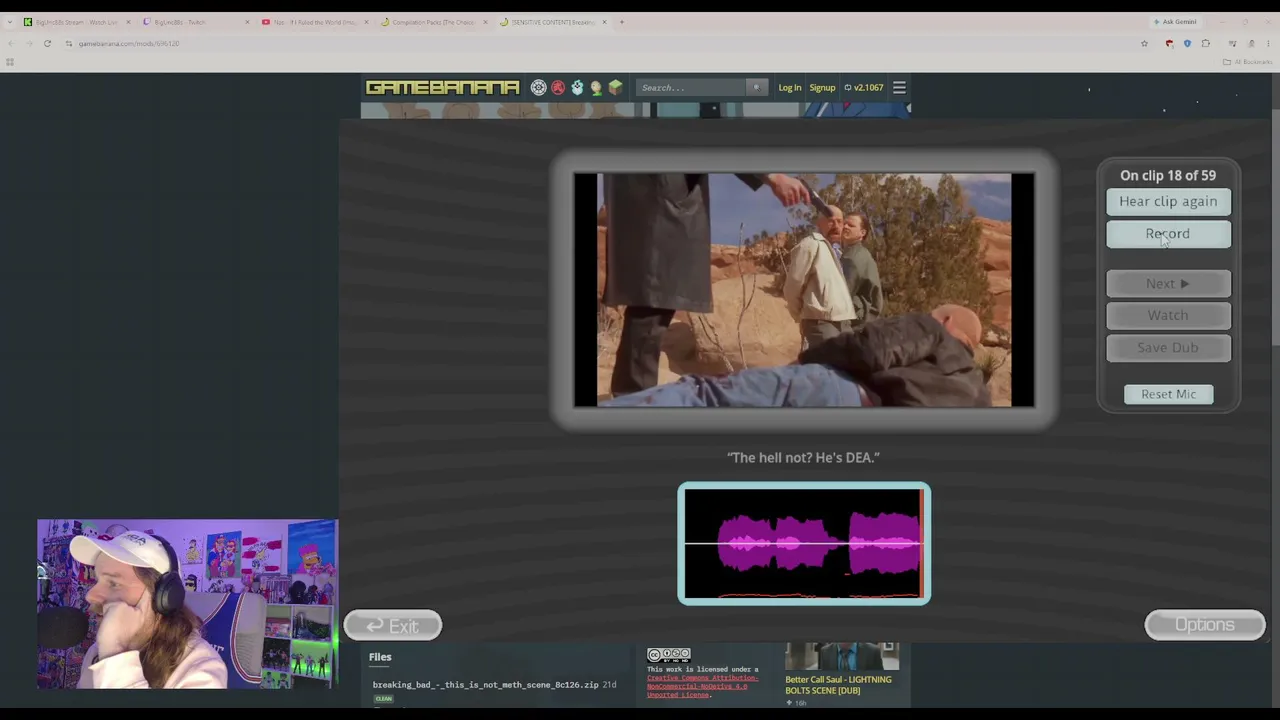The width and height of the screenshot is (1280, 720).
Task: Click the Files heading
Action: coord(380,657)
